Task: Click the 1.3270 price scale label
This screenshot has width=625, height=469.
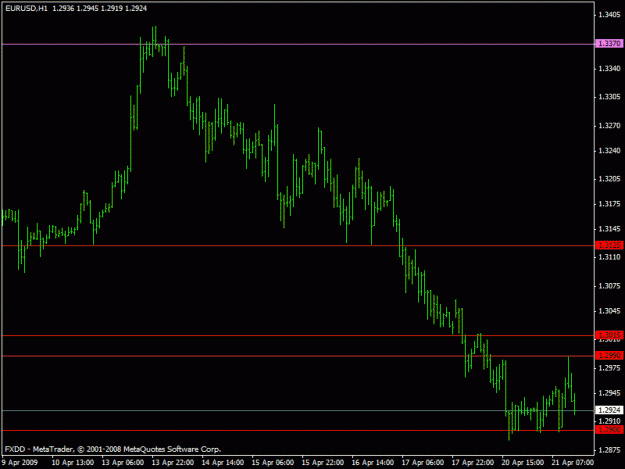Action: (609, 126)
